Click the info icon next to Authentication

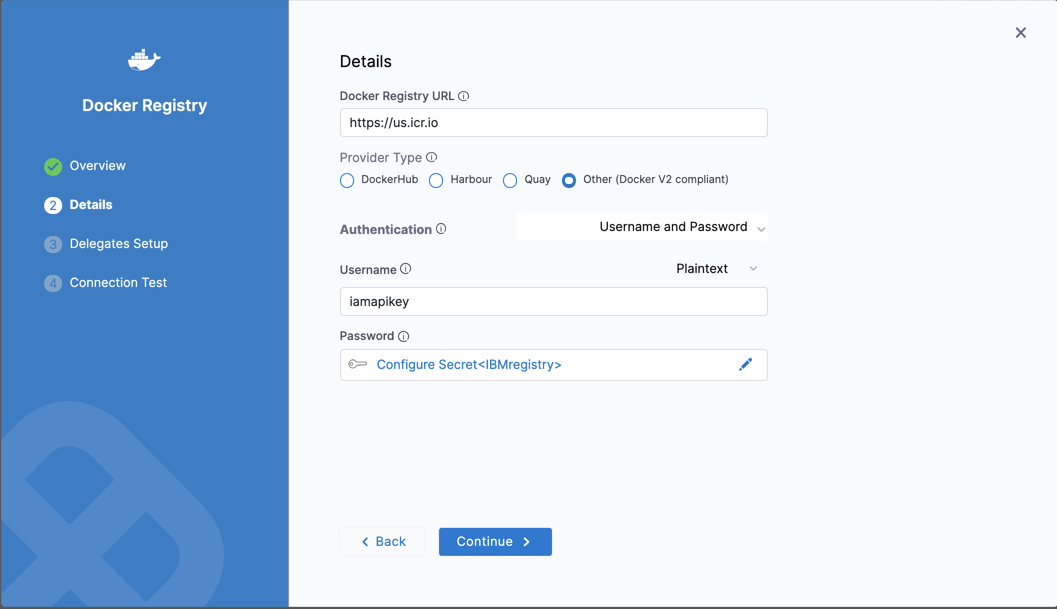(441, 229)
